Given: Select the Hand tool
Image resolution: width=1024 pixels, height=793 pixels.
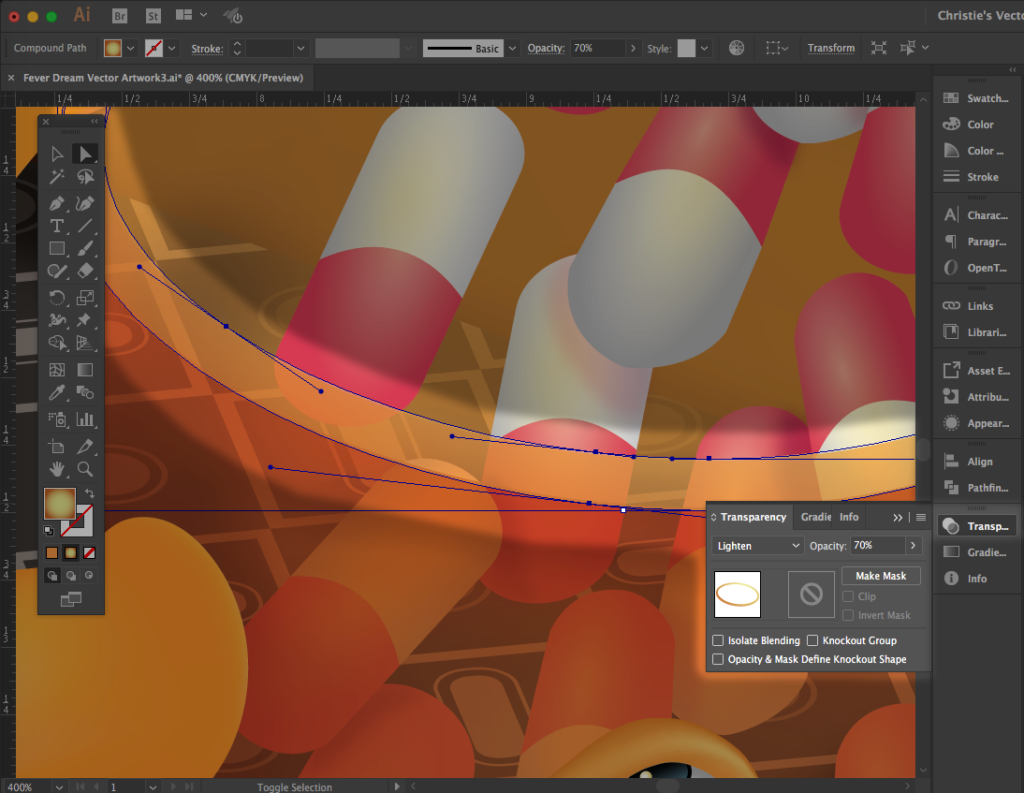Looking at the screenshot, I should 57,468.
